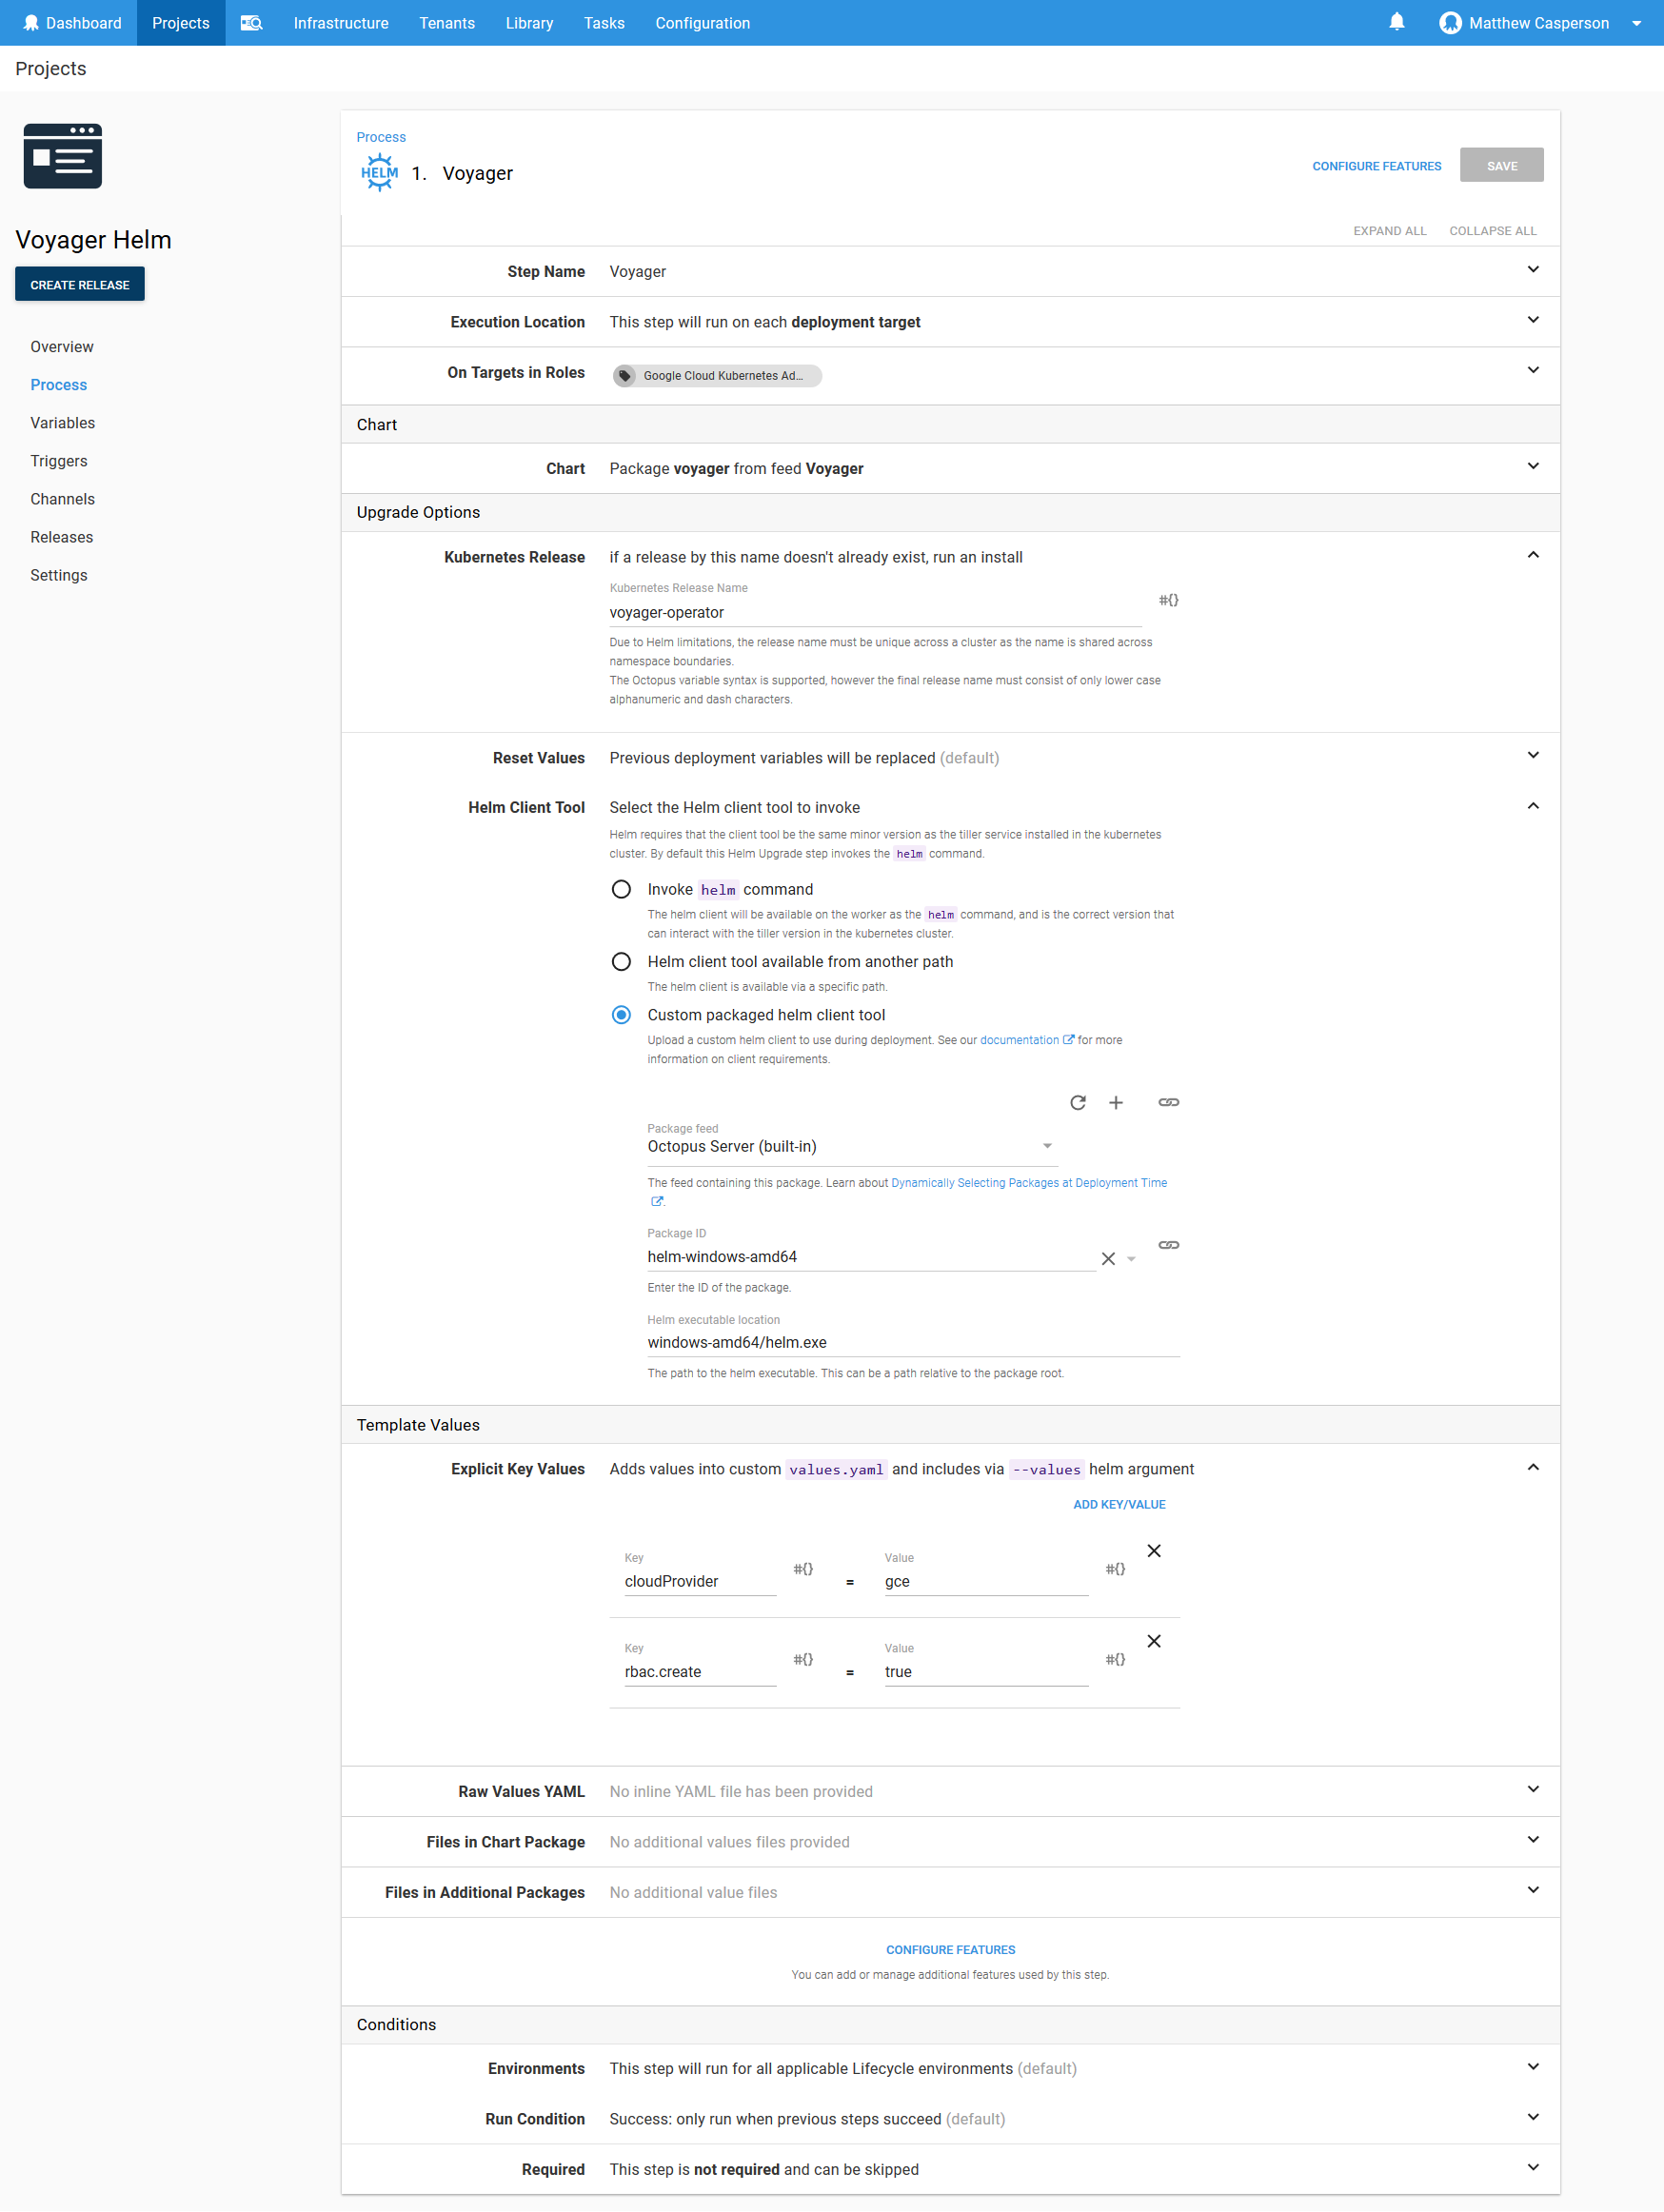The height and width of the screenshot is (2212, 1664).
Task: Open the search icon in the top navigation
Action: click(x=251, y=22)
